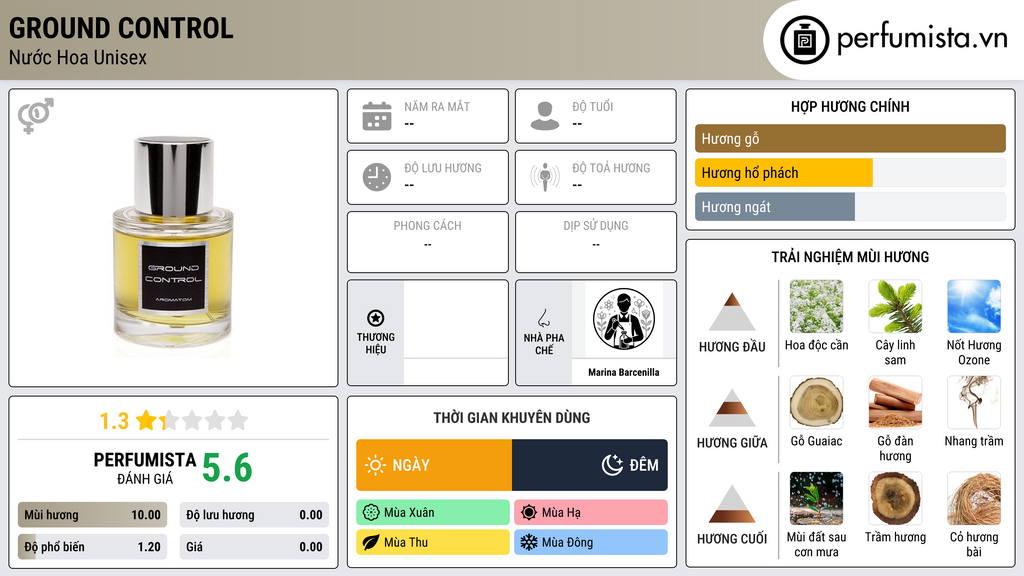Image resolution: width=1024 pixels, height=576 pixels.
Task: Select the Mùa Thu season chip
Action: [x=433, y=542]
